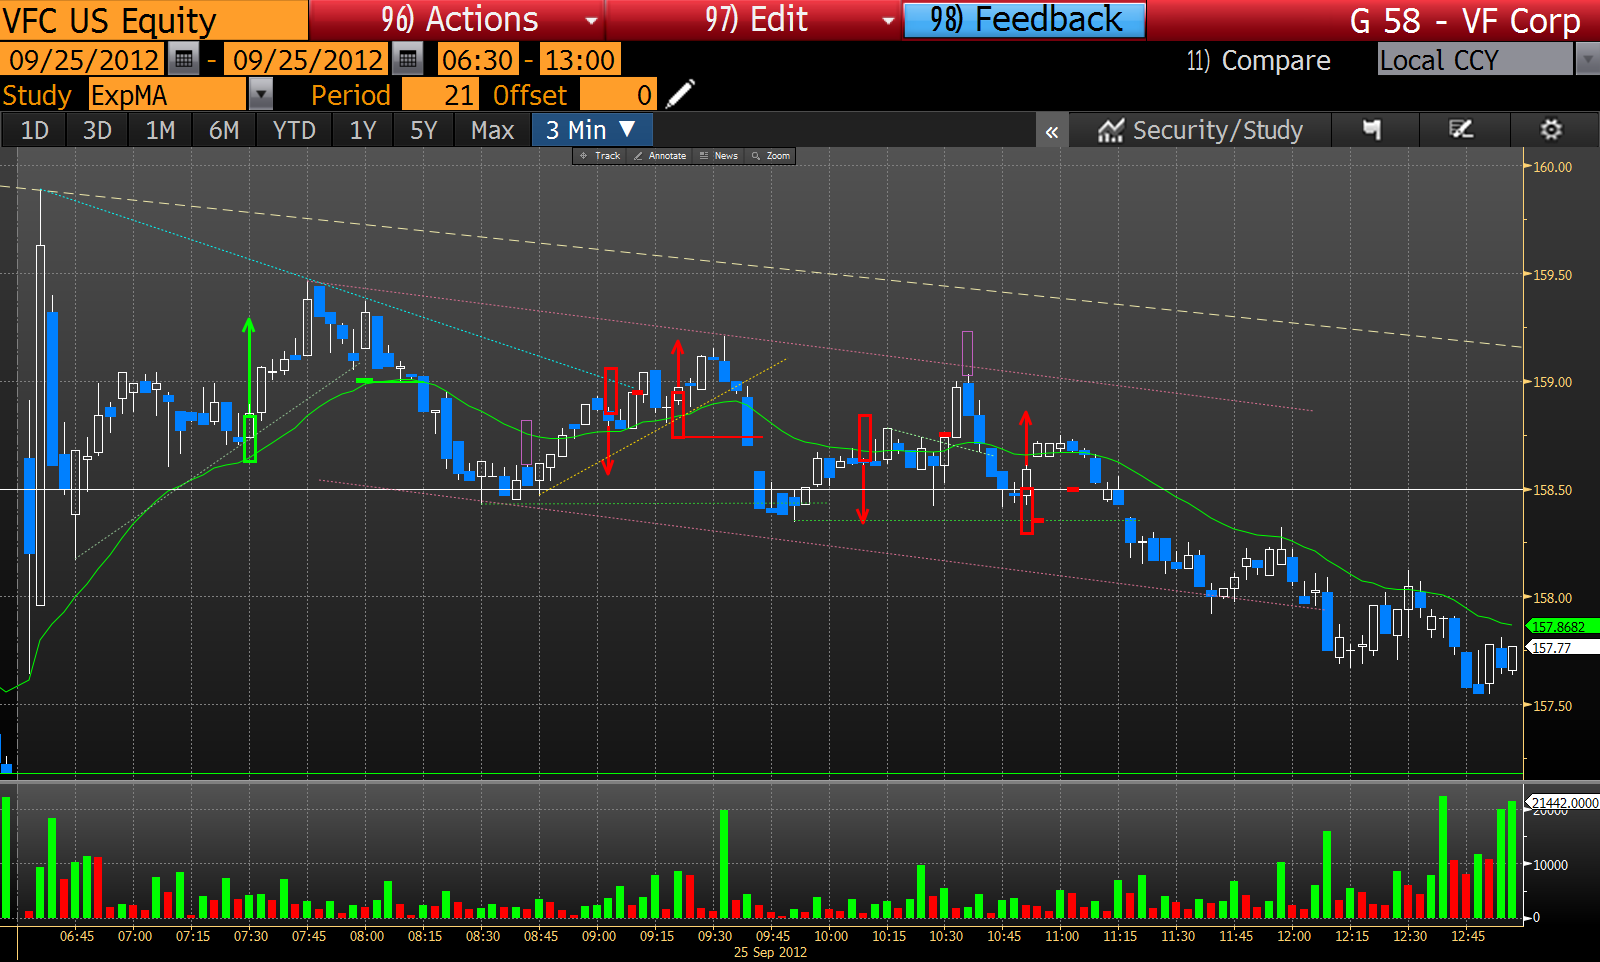Click the end date field 09/25/2012
Viewport: 1600px width, 962px height.
(308, 60)
